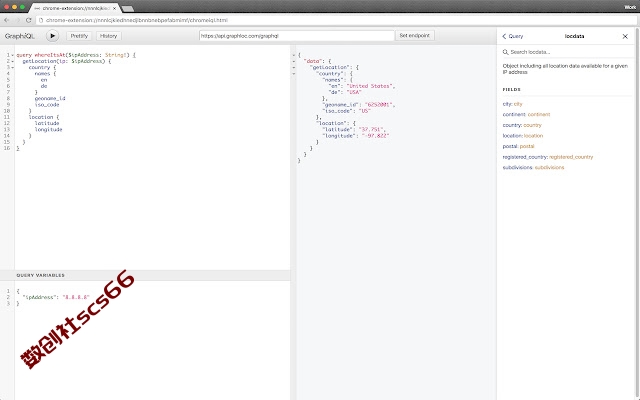This screenshot has height=400, width=640.
Task: Click the "-97.822" longitude result value
Action: pyautogui.click(x=375, y=136)
